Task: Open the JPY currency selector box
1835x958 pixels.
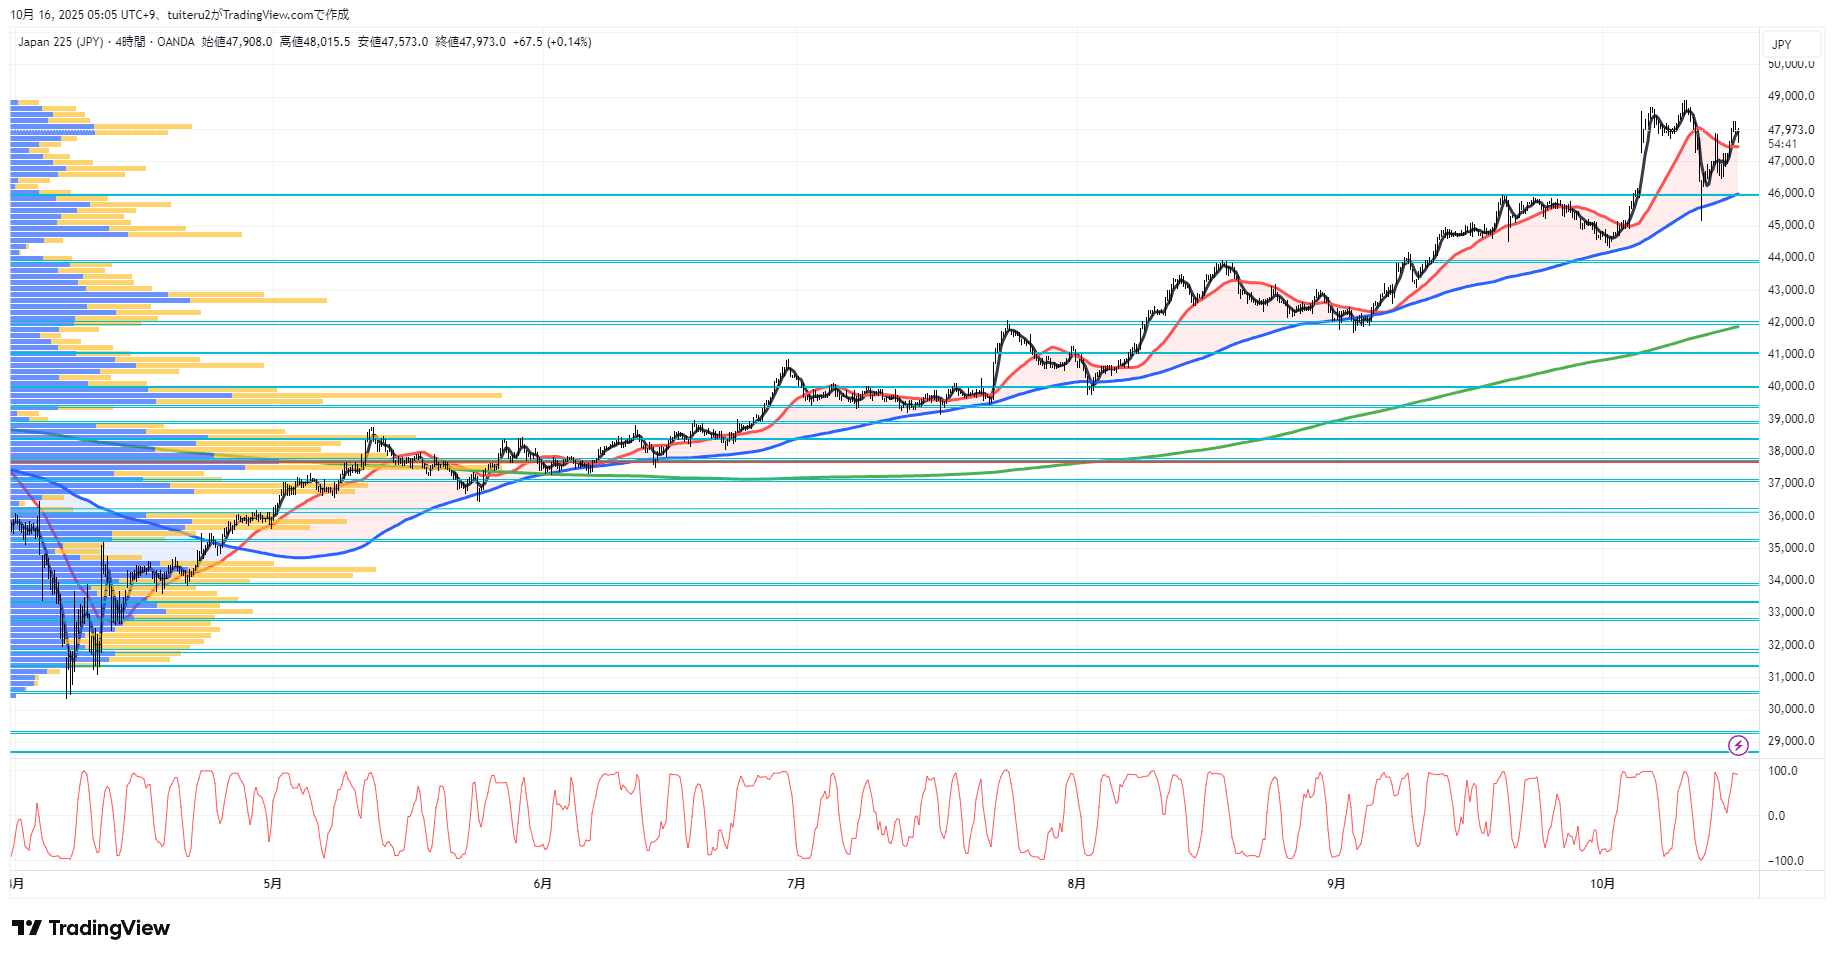Action: [1782, 44]
